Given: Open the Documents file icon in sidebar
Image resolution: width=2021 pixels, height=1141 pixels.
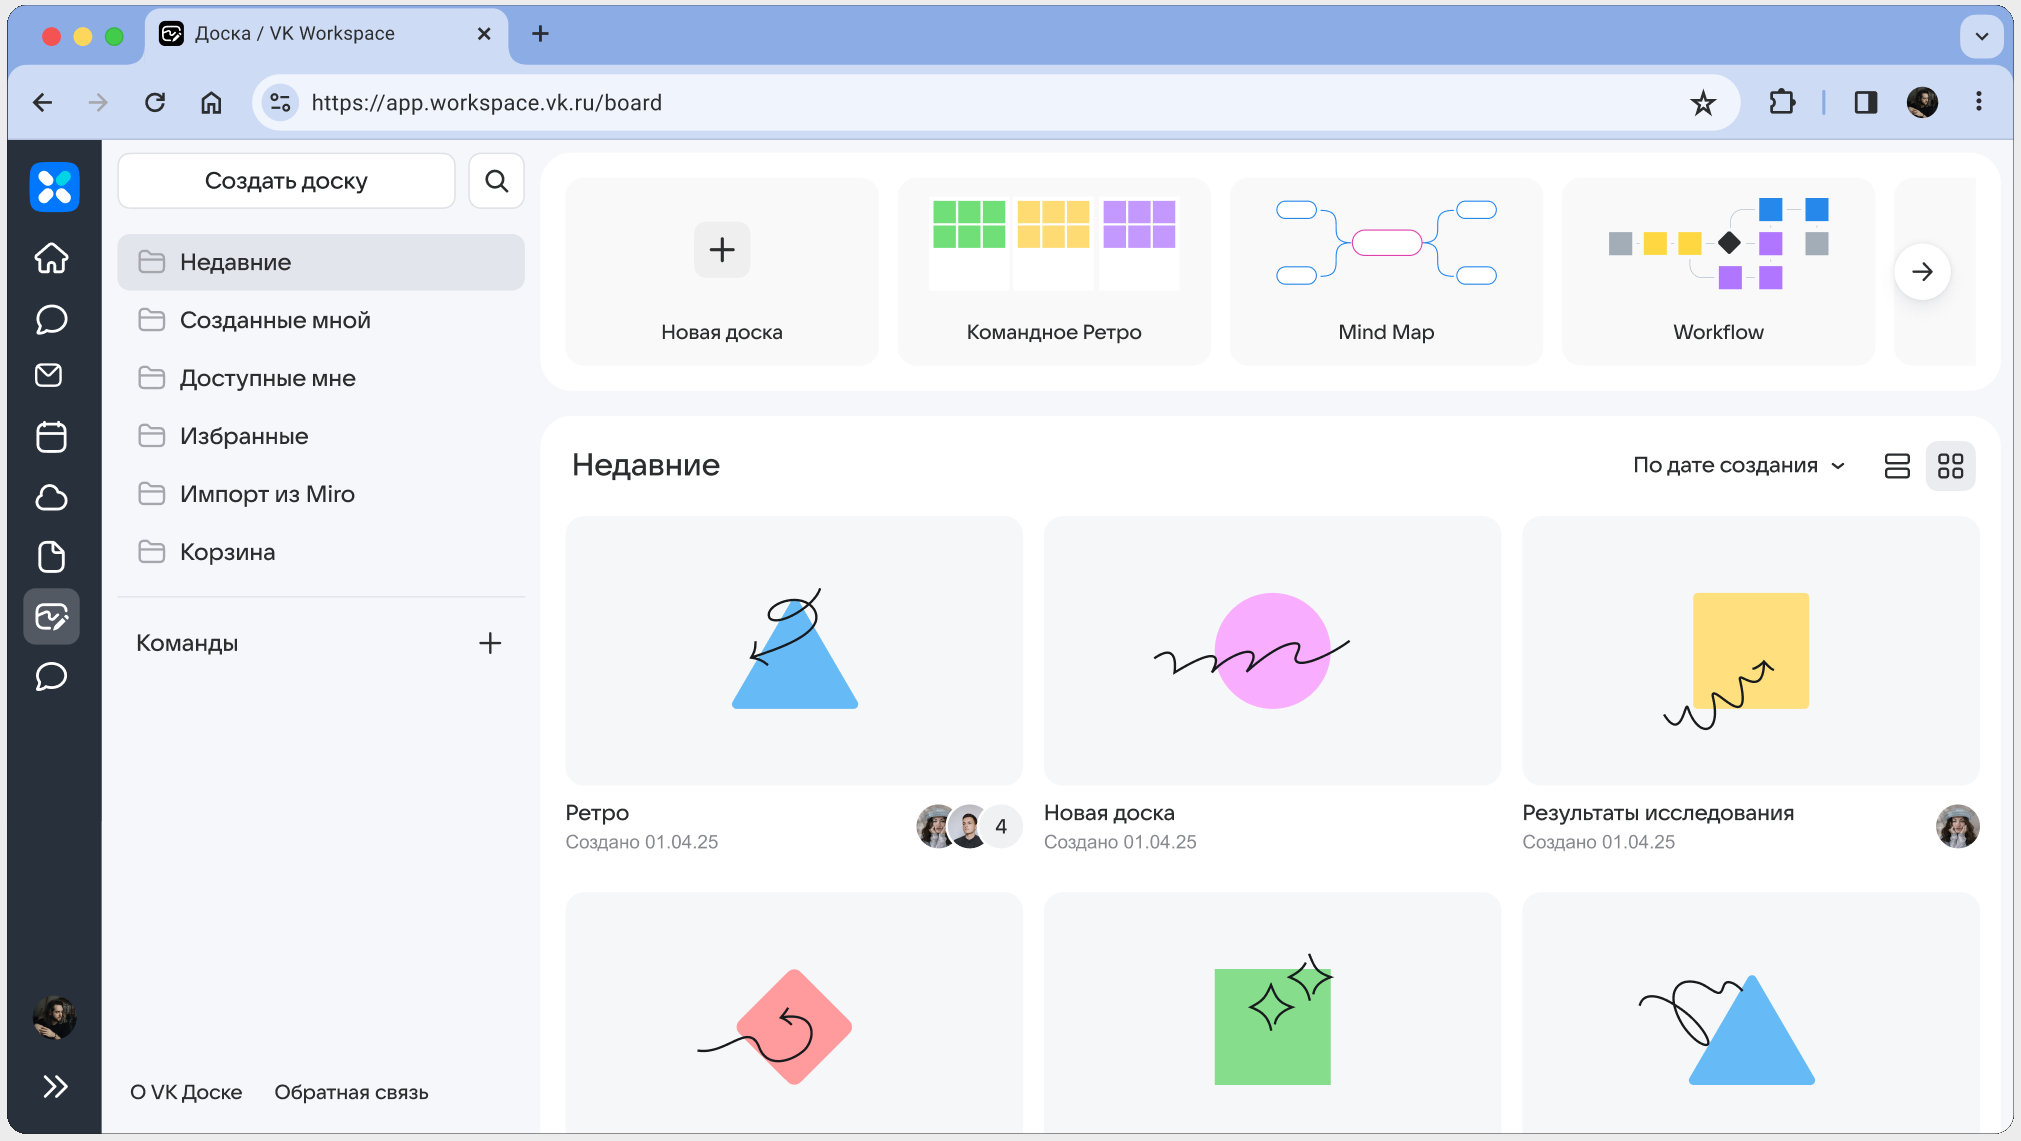Looking at the screenshot, I should [x=51, y=557].
